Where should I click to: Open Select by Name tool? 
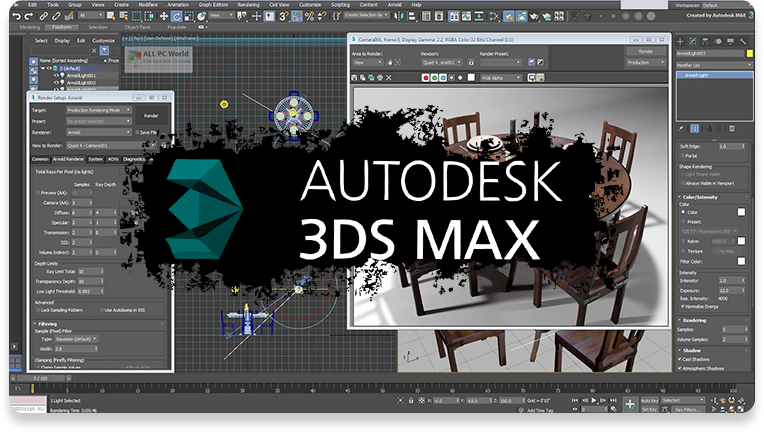(x=124, y=17)
